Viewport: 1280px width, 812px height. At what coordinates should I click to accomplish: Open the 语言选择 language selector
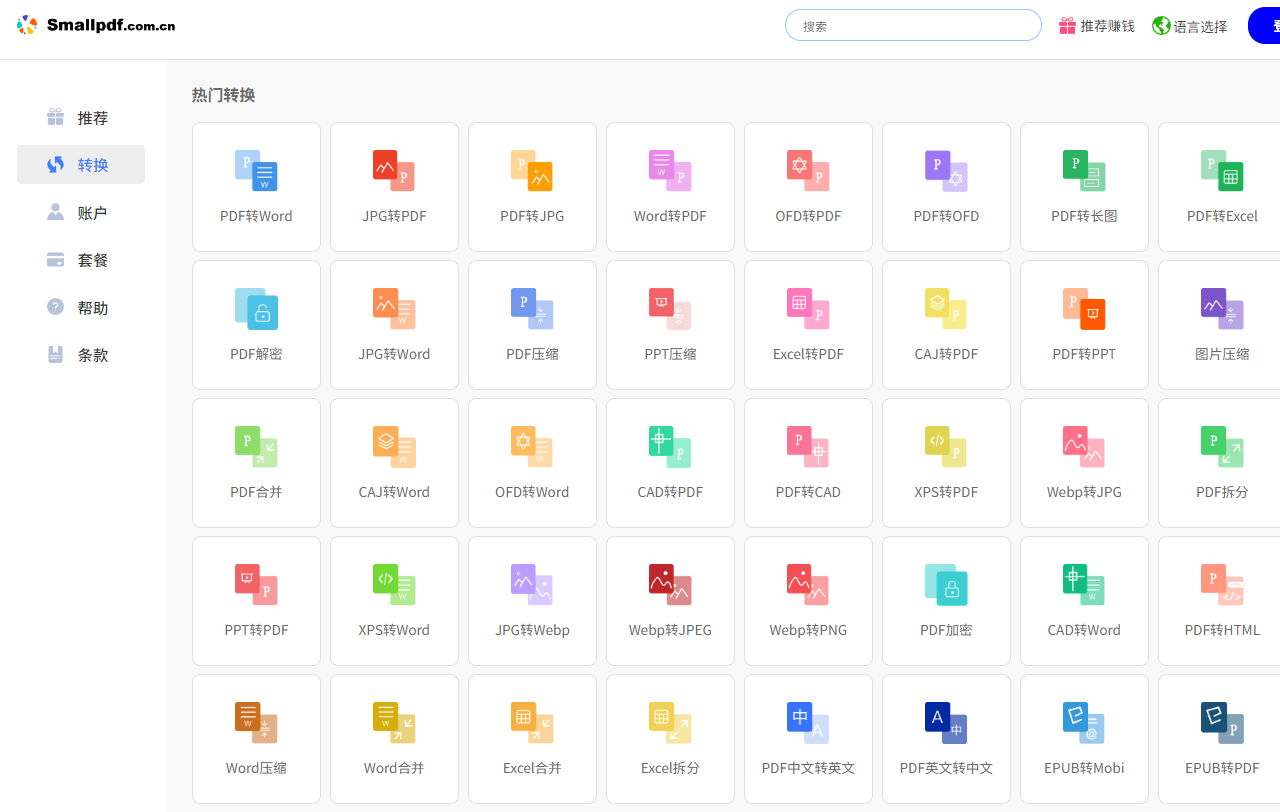(x=1190, y=26)
